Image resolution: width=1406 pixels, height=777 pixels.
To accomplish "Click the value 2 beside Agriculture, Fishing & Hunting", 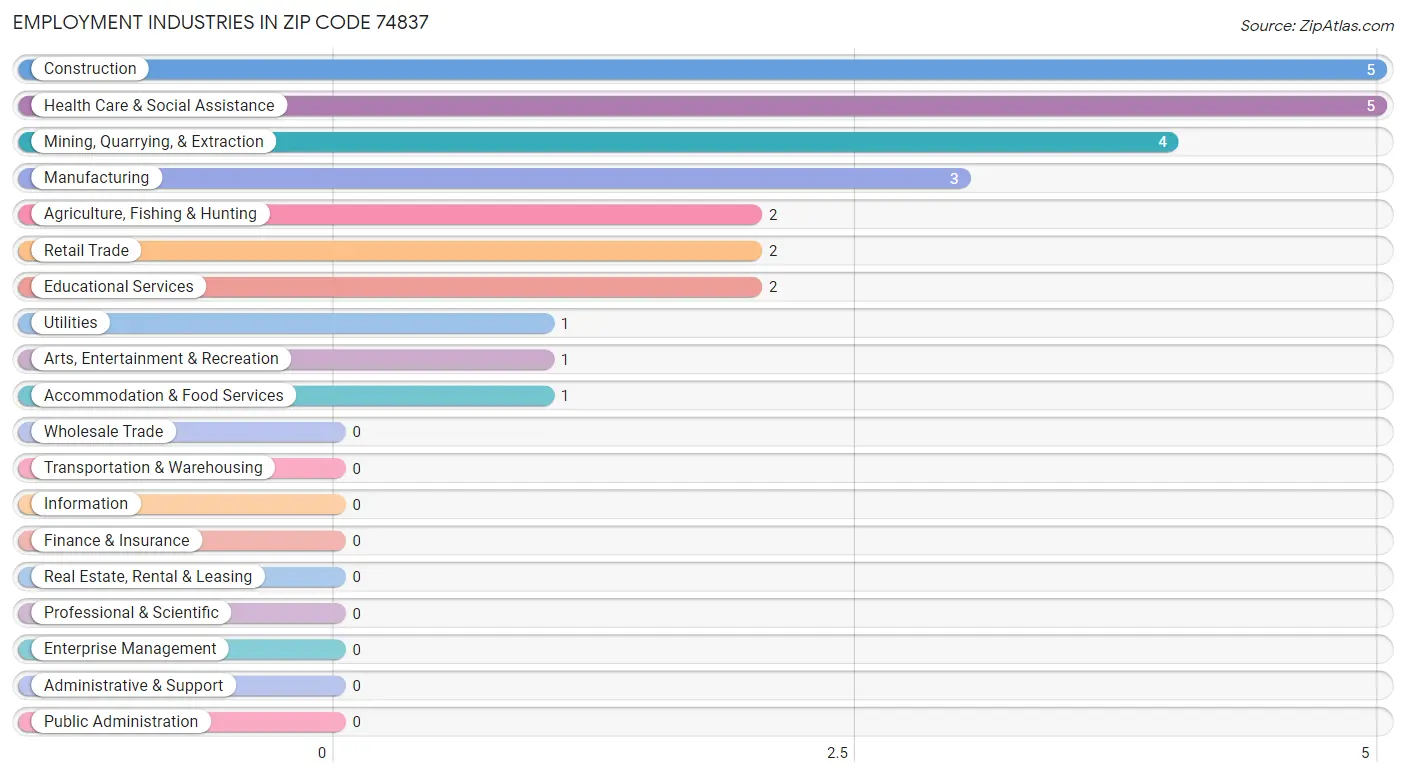I will (773, 214).
